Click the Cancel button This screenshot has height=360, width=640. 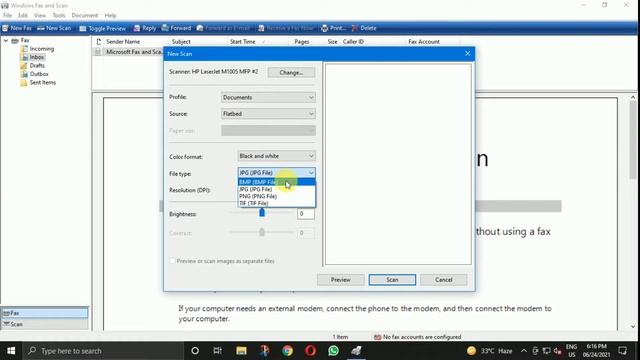pos(444,280)
